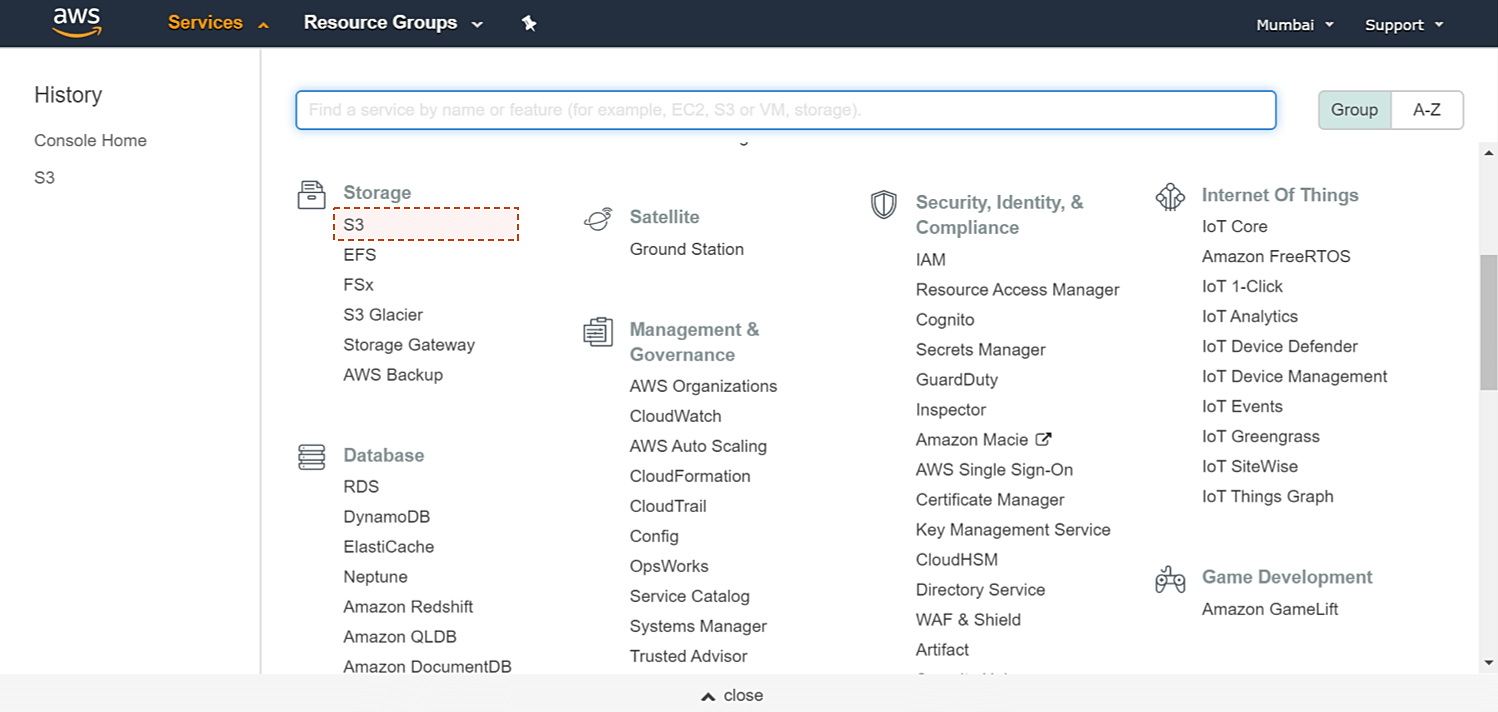Click inside the service search field

tap(785, 110)
